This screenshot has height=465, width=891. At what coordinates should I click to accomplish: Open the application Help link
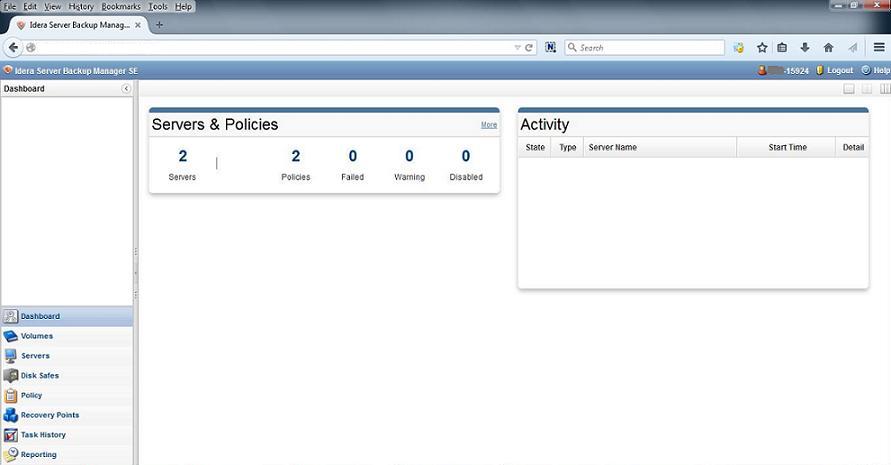(881, 70)
